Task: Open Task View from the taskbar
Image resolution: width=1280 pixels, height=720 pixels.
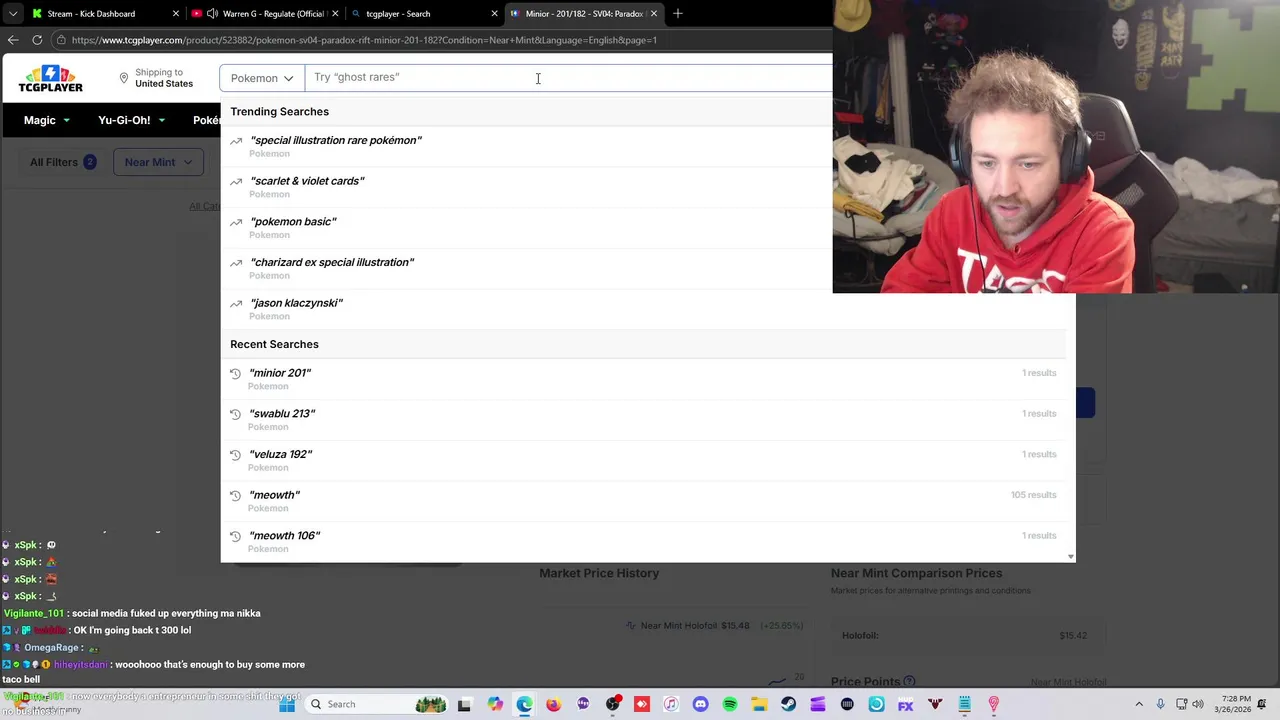Action: pos(464,704)
